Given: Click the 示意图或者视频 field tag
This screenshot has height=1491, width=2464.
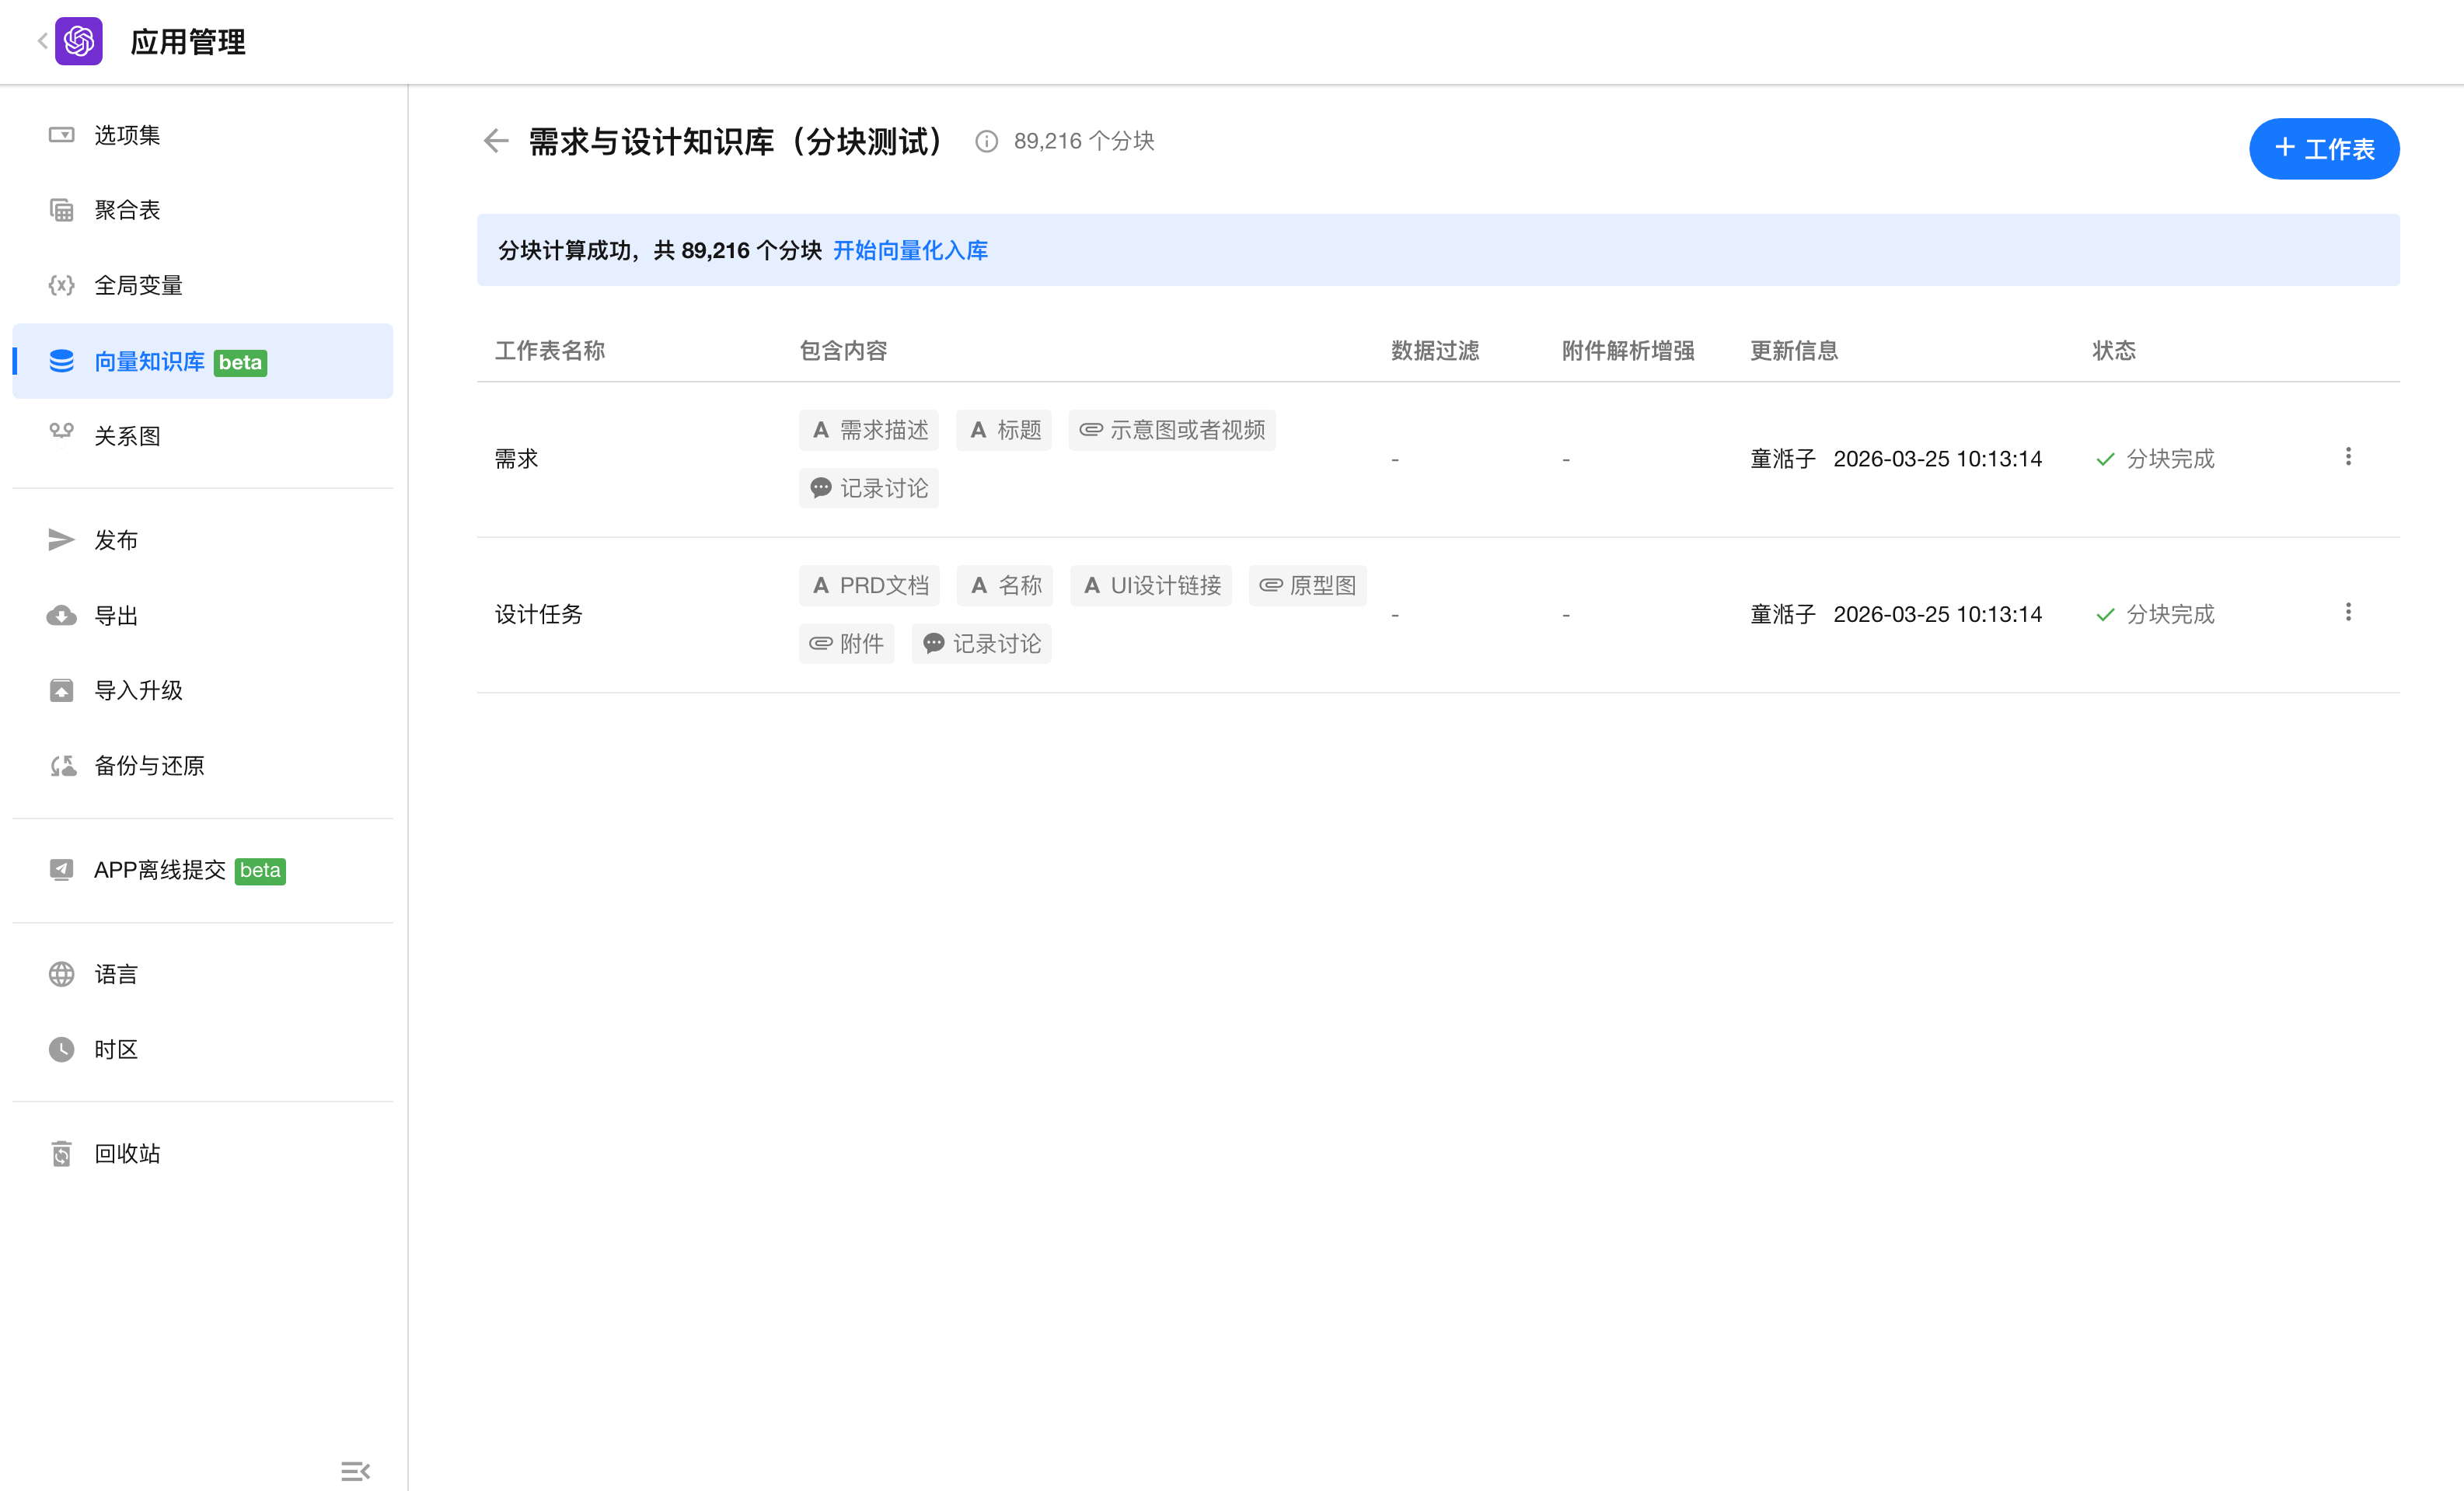Looking at the screenshot, I should [x=1172, y=430].
